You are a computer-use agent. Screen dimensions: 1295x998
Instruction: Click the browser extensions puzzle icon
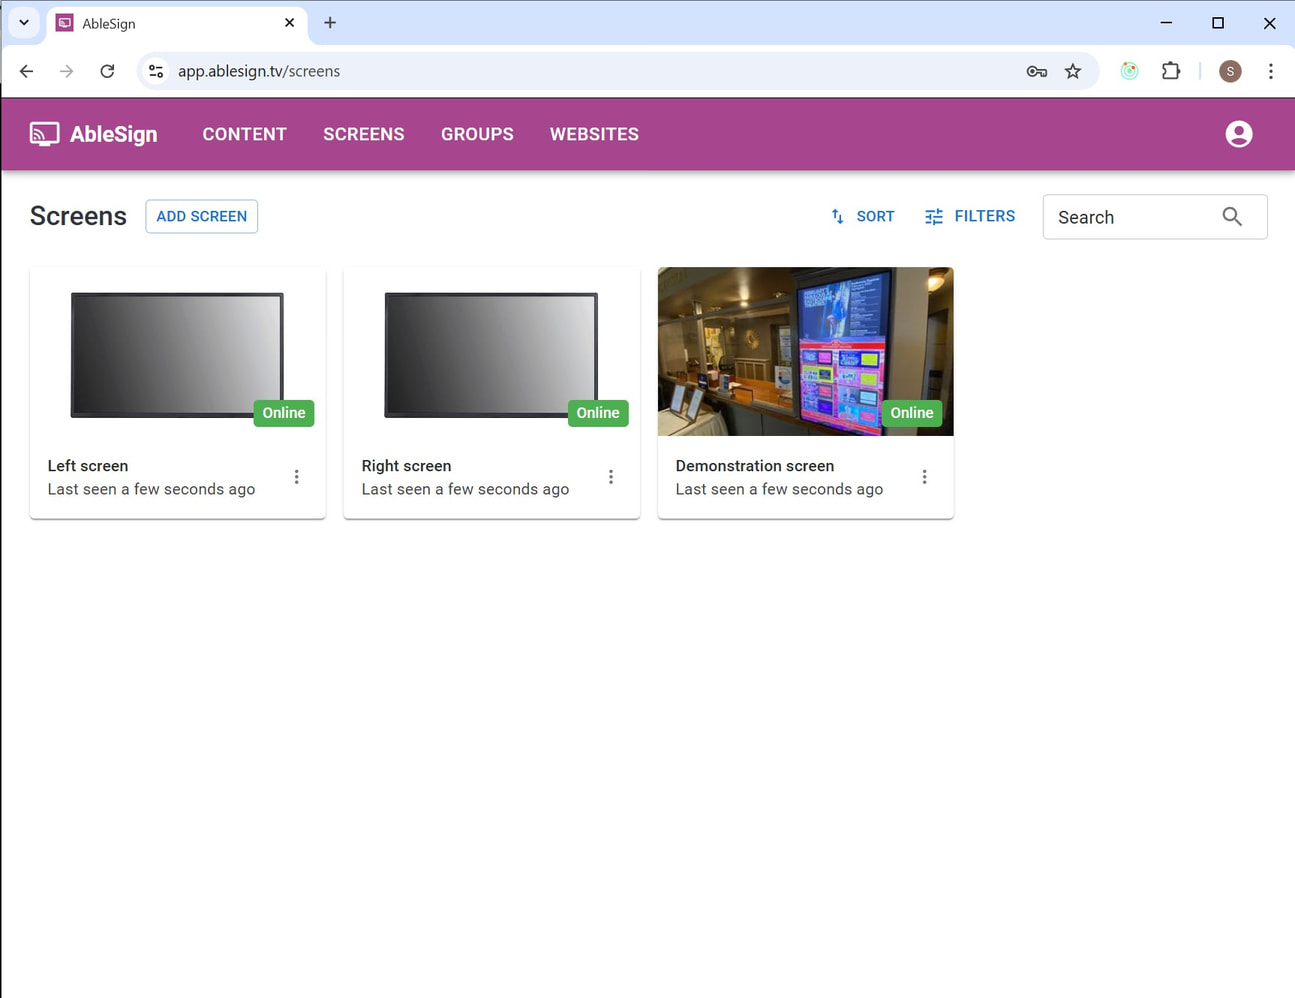click(1170, 71)
